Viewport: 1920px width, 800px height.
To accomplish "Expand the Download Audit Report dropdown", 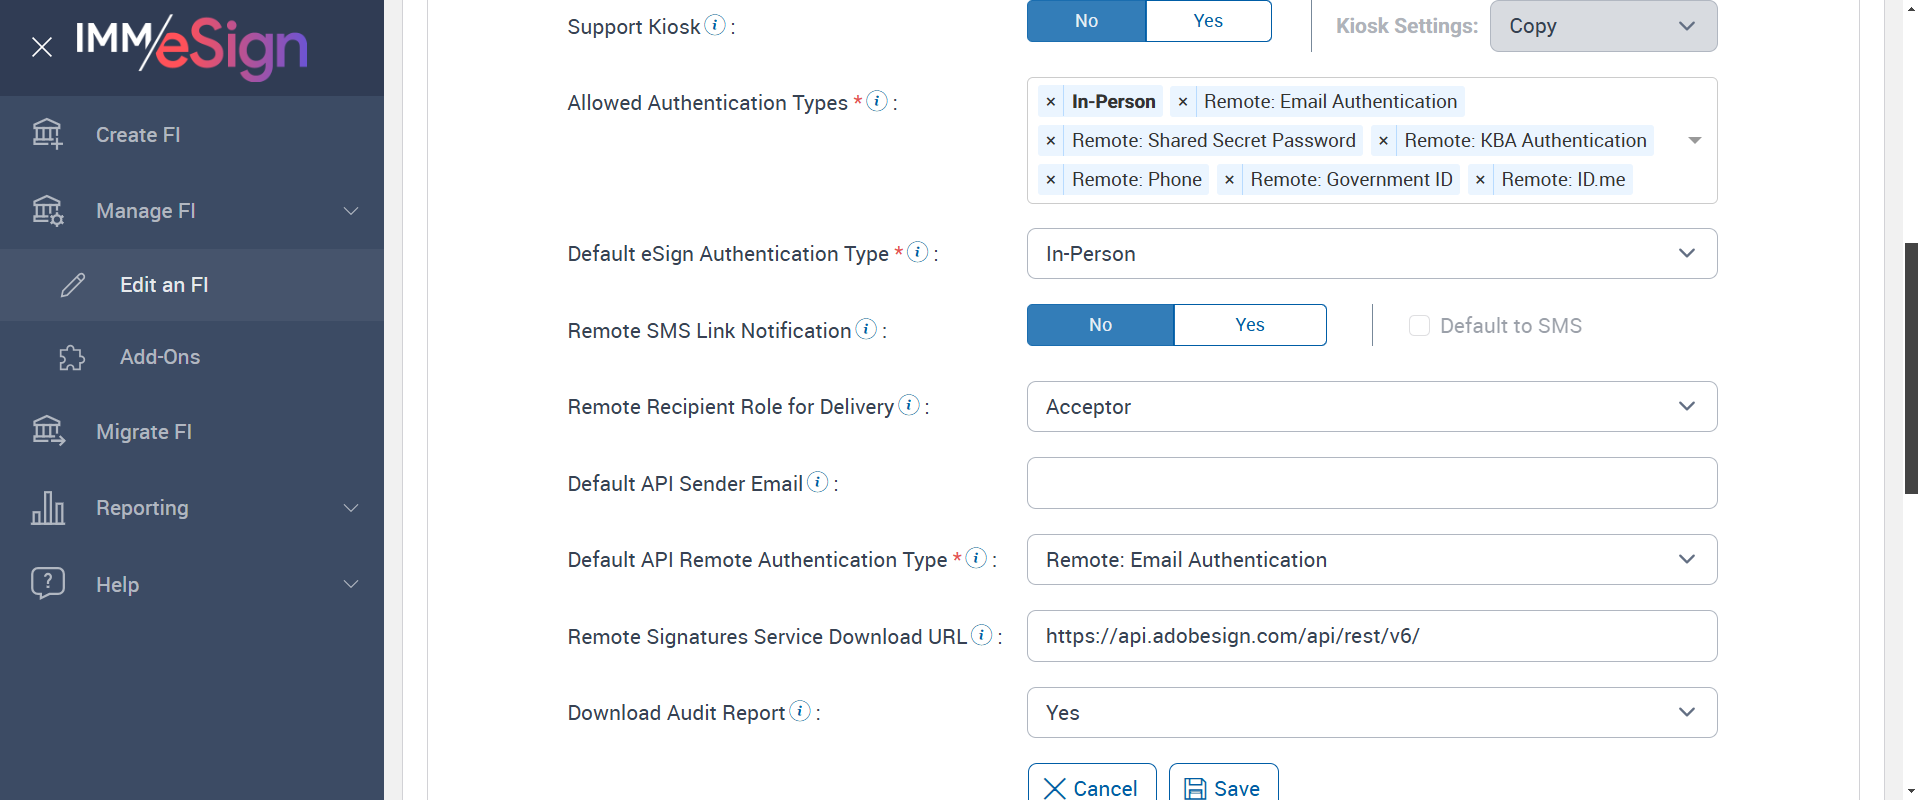I will tap(1371, 713).
